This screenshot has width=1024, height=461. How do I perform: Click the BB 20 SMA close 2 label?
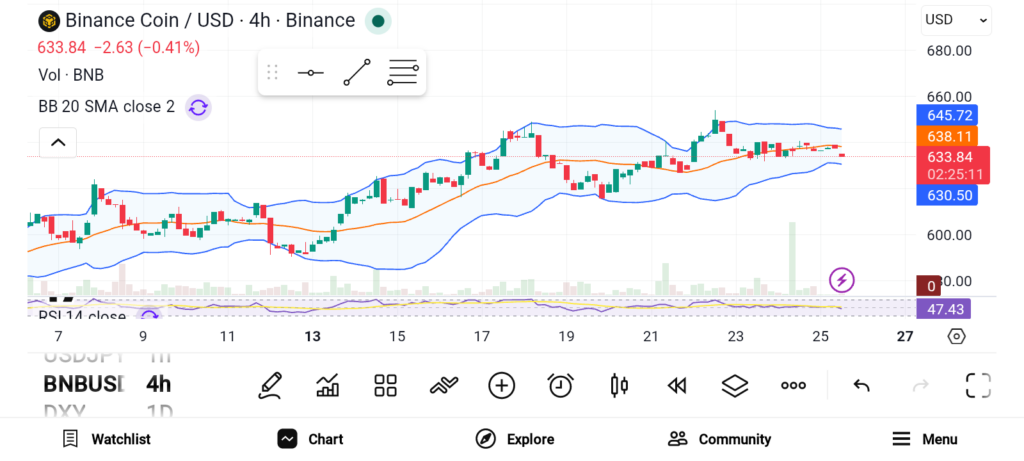106,107
